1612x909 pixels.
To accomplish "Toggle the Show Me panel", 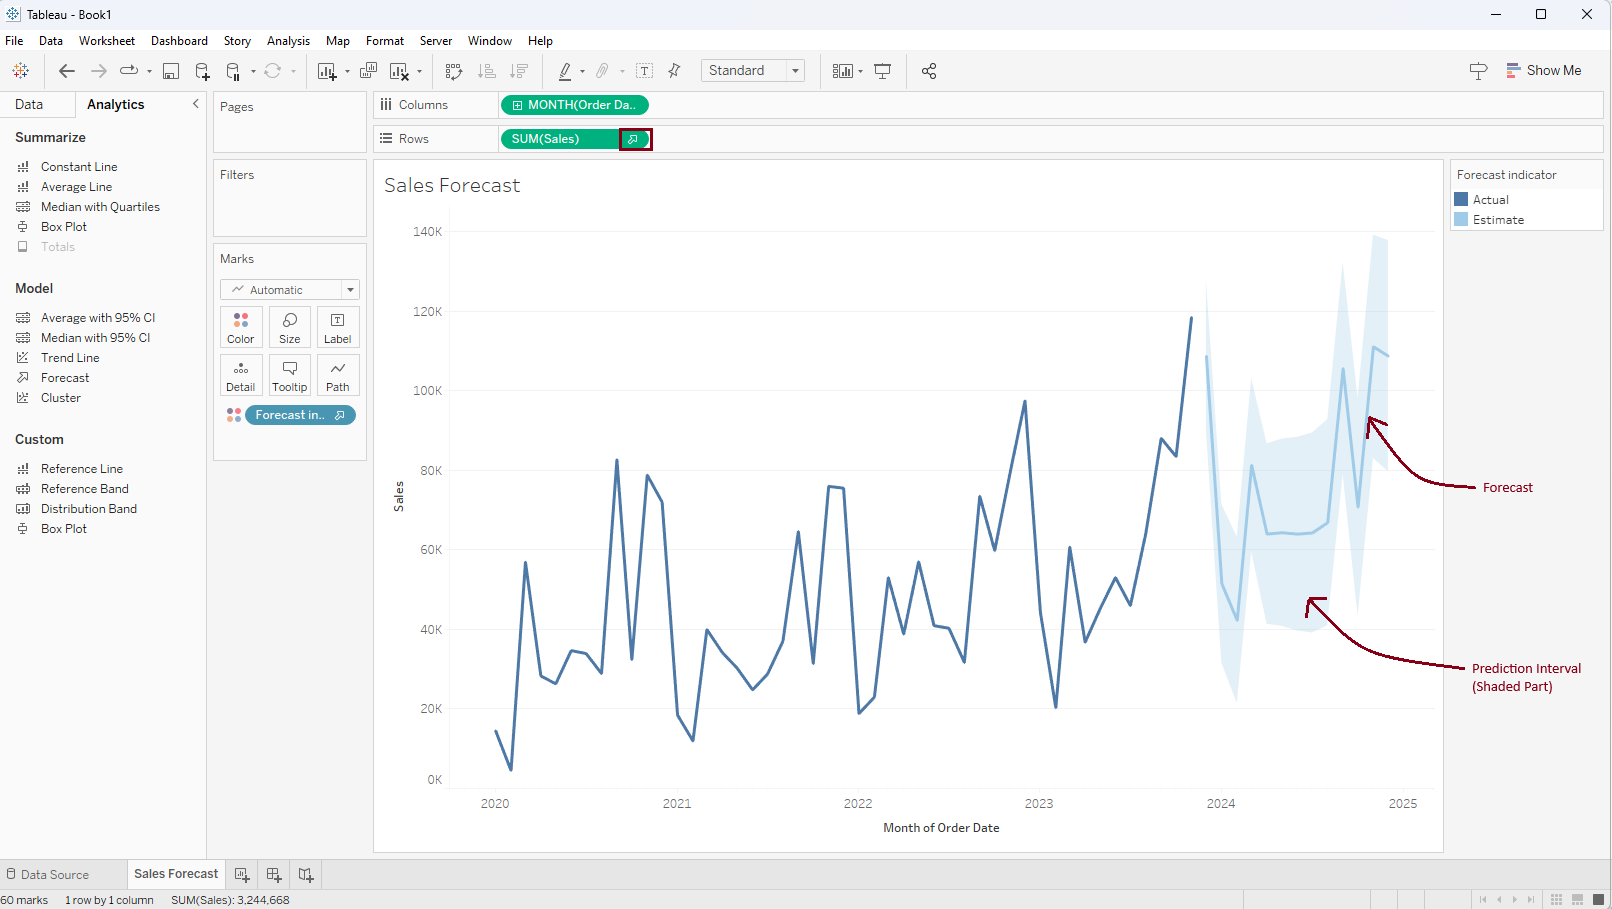I will pyautogui.click(x=1543, y=71).
